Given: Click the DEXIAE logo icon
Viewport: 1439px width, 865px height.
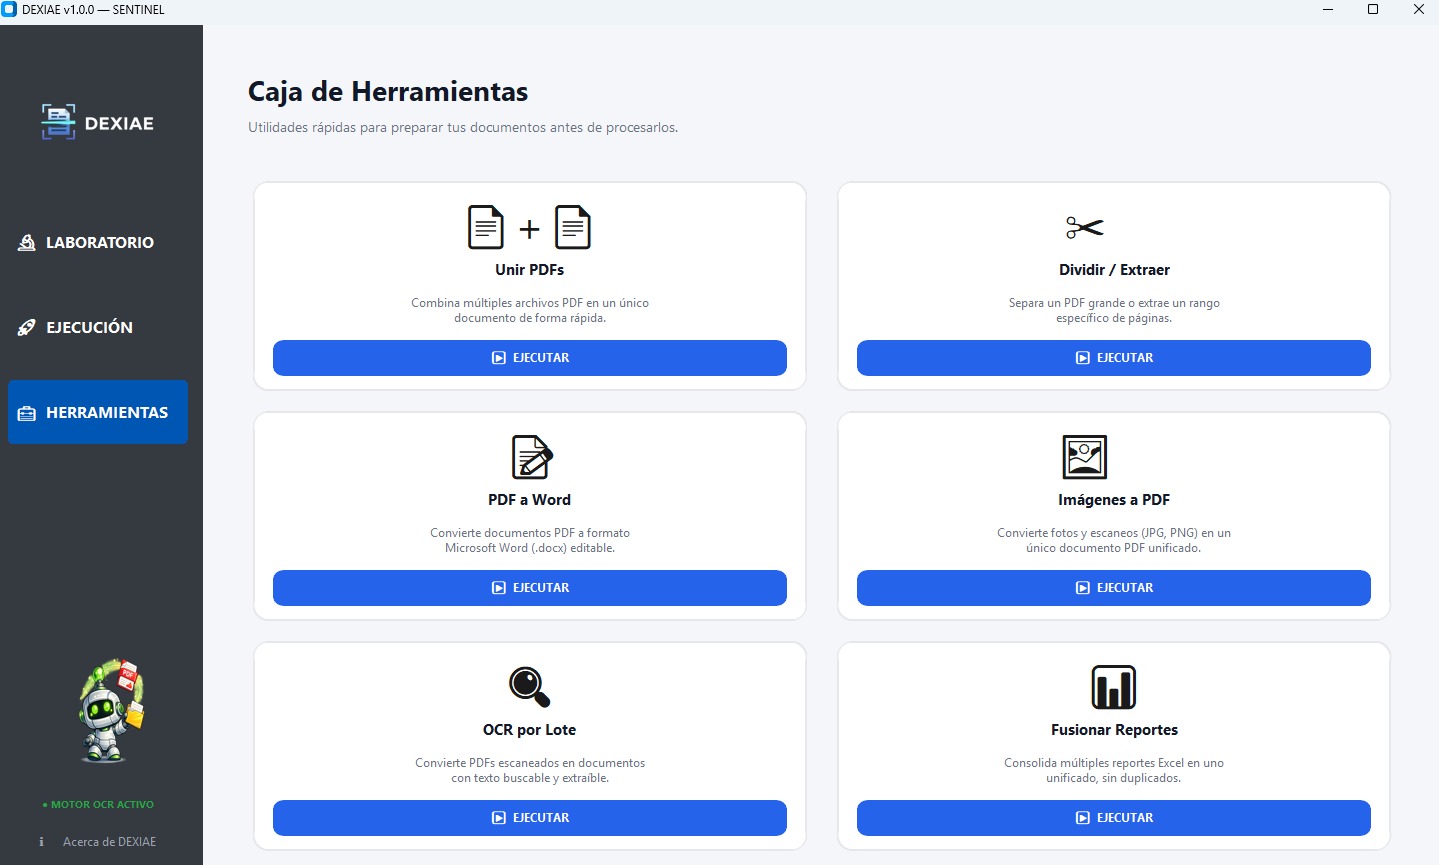Looking at the screenshot, I should point(57,122).
